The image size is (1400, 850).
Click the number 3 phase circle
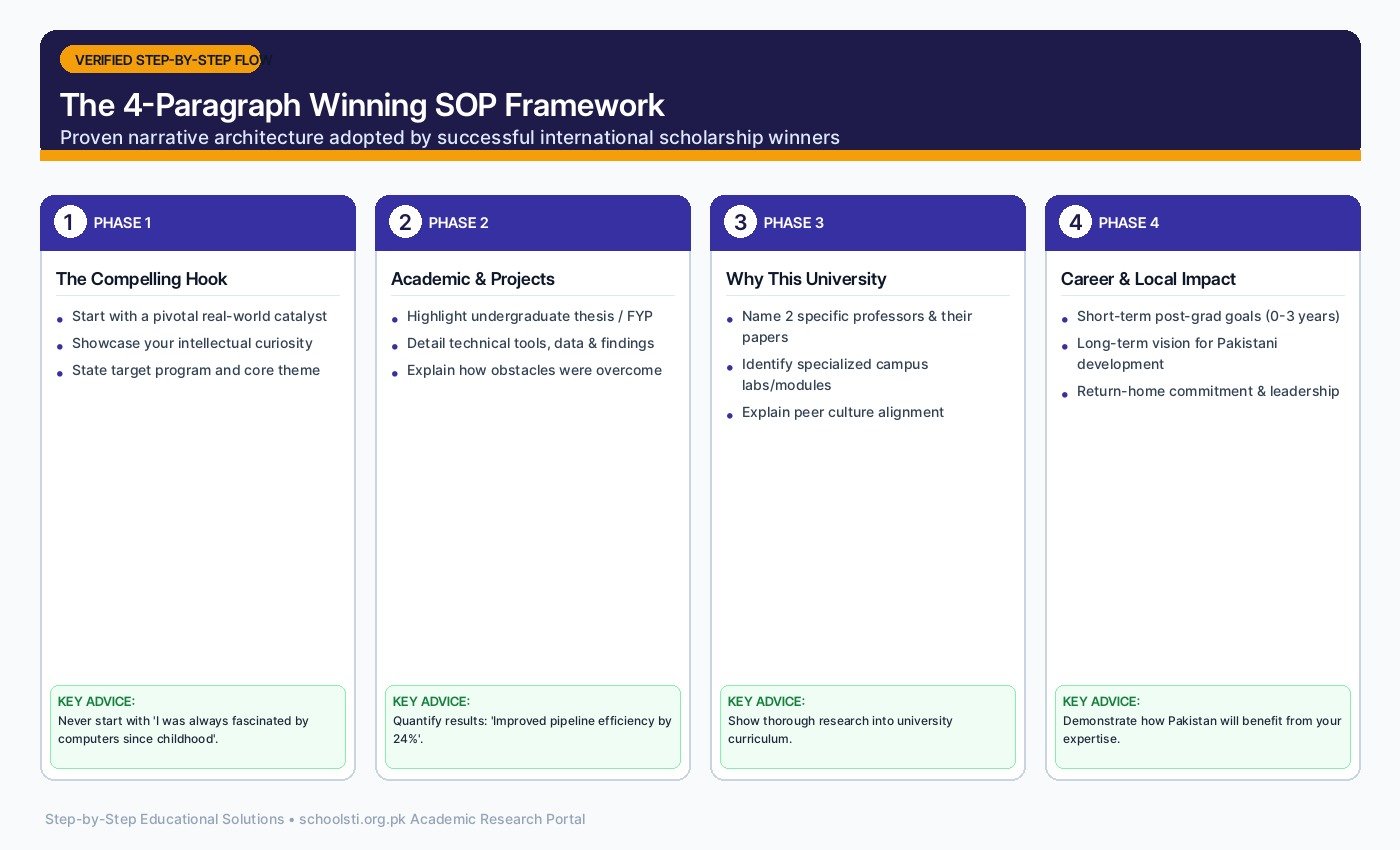740,222
